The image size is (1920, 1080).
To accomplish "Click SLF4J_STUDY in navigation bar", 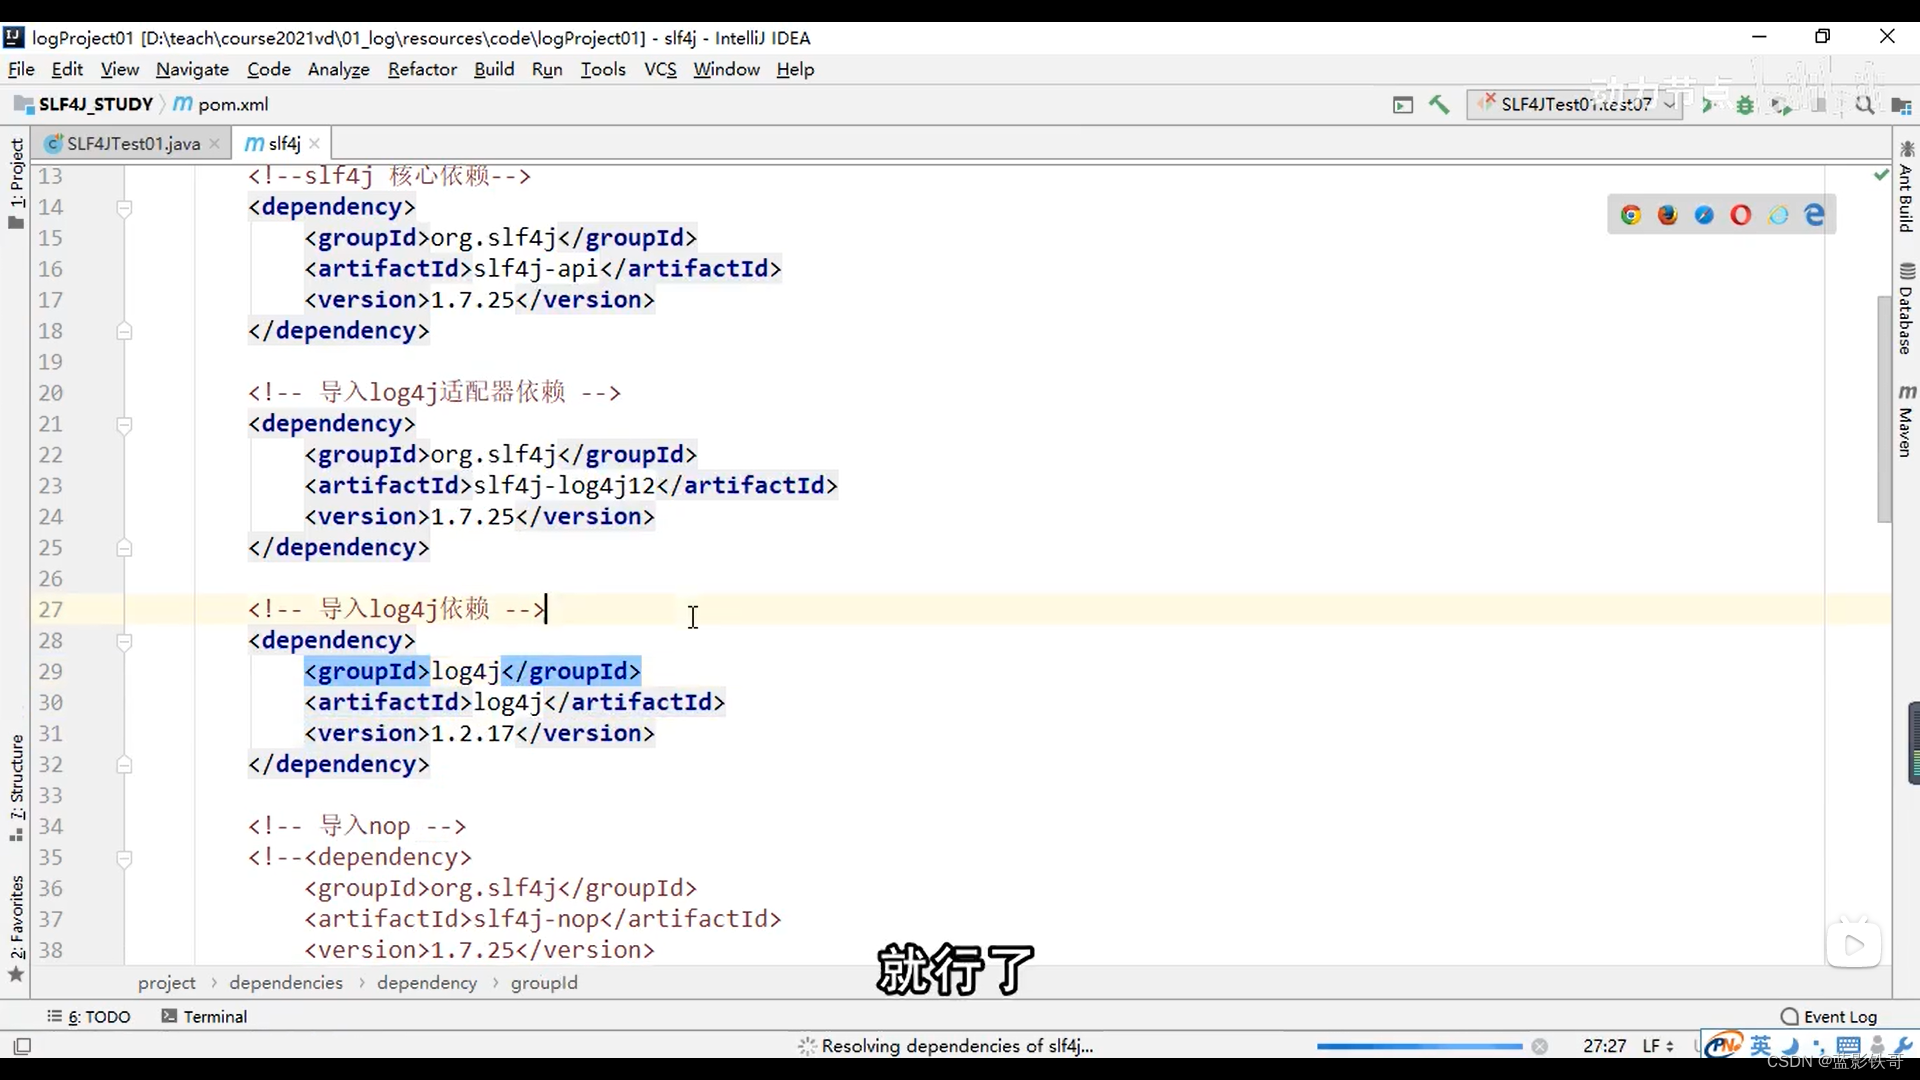I will click(85, 104).
